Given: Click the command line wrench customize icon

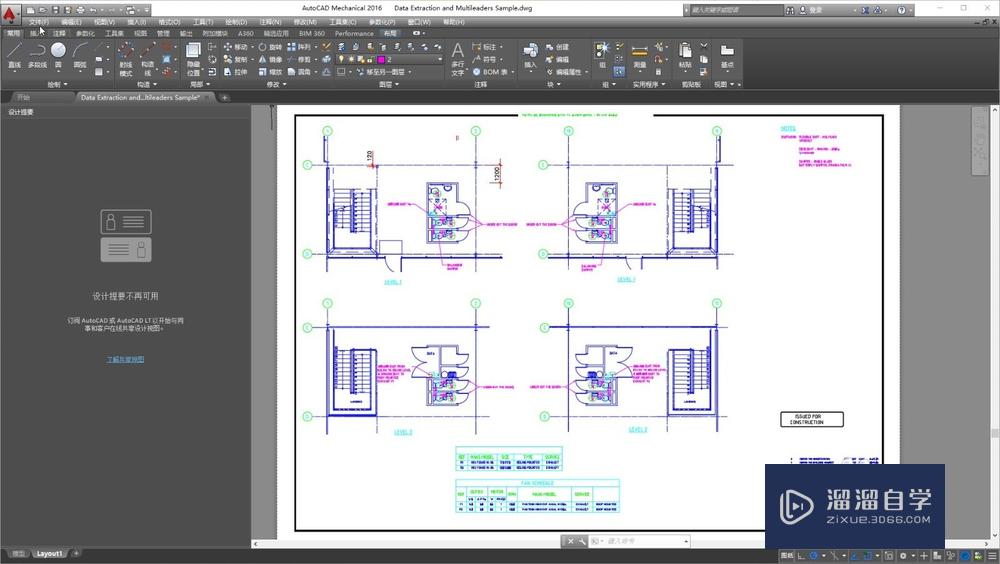Looking at the screenshot, I should [582, 541].
